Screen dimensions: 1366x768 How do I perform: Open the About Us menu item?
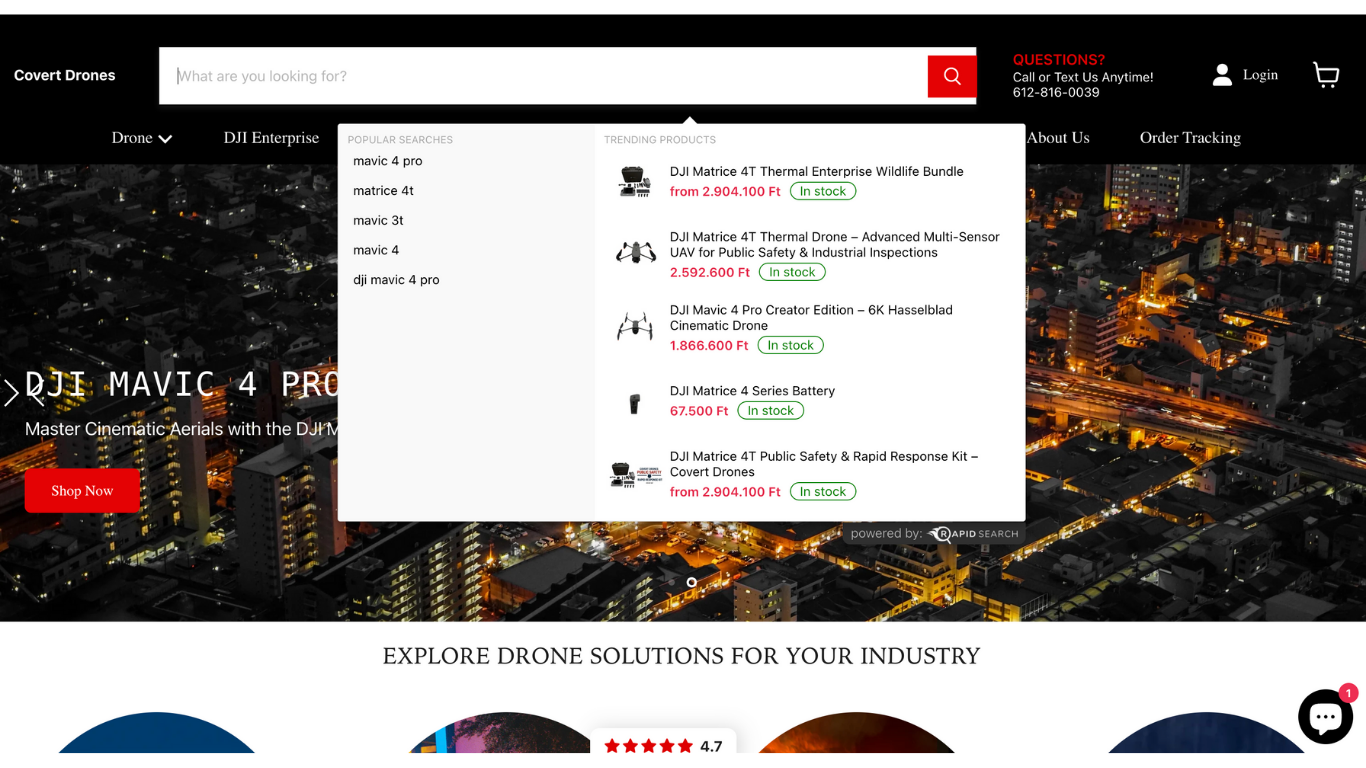tap(1058, 138)
